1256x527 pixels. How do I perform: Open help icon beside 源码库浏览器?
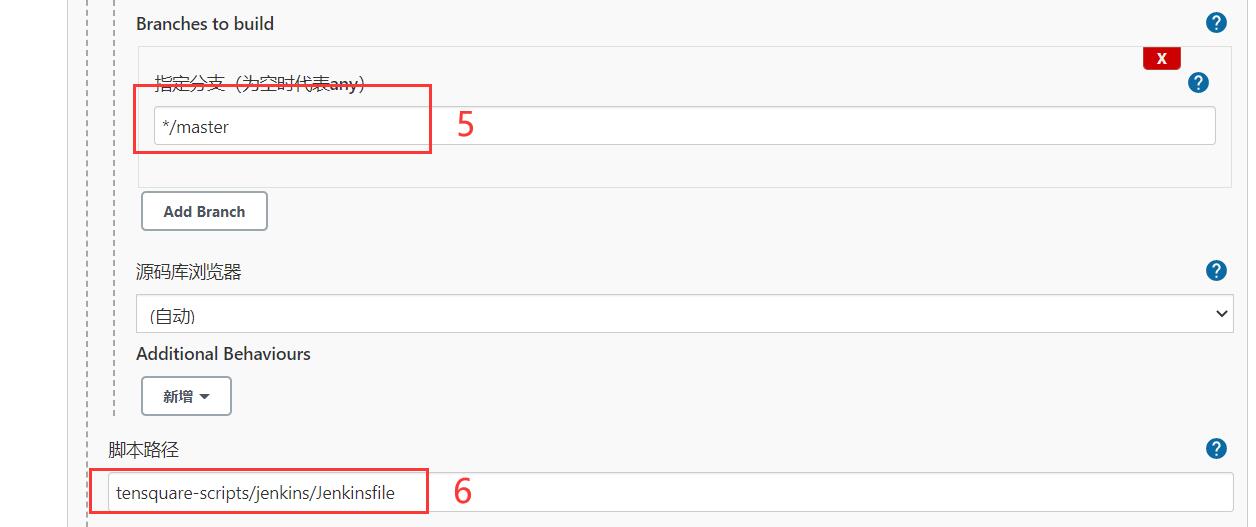pyautogui.click(x=1216, y=270)
